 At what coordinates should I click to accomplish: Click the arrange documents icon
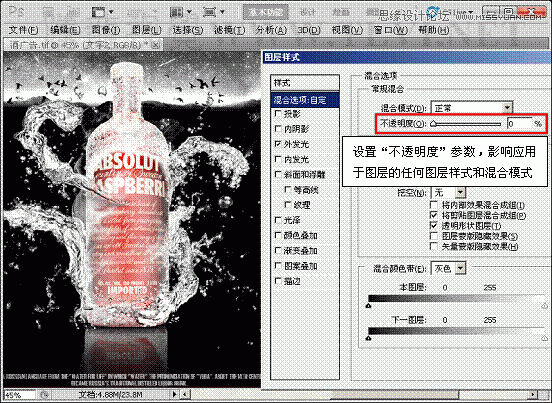(176, 12)
